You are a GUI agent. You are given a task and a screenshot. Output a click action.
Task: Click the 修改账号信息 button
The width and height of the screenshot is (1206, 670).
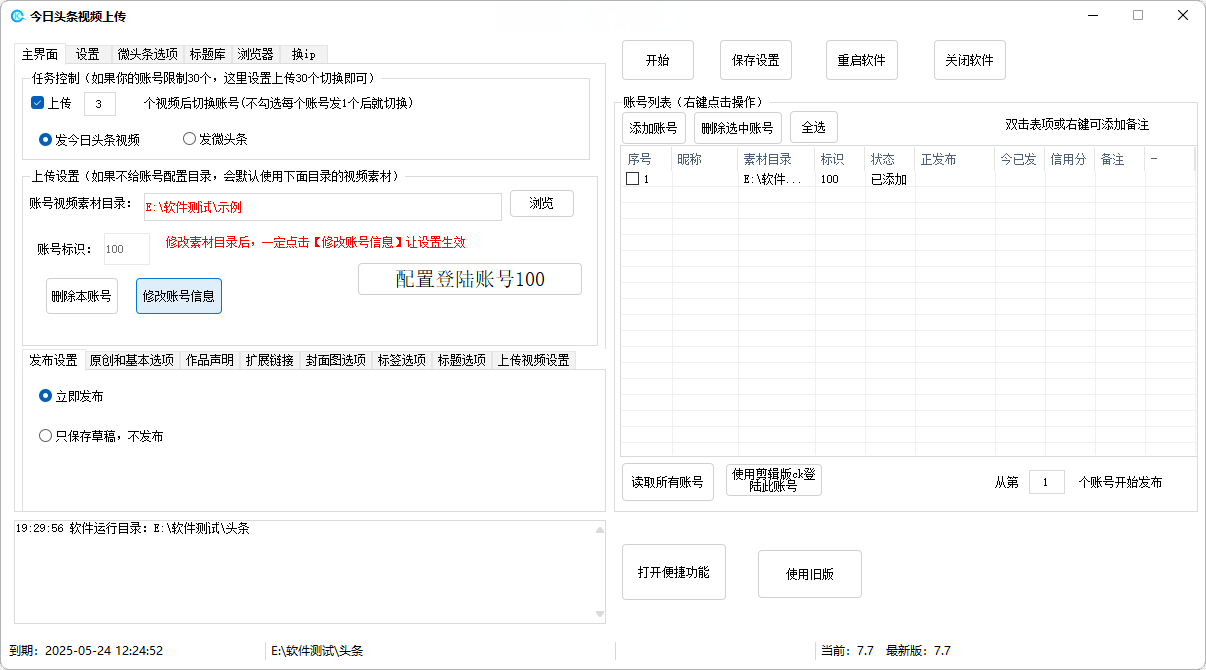pos(179,296)
